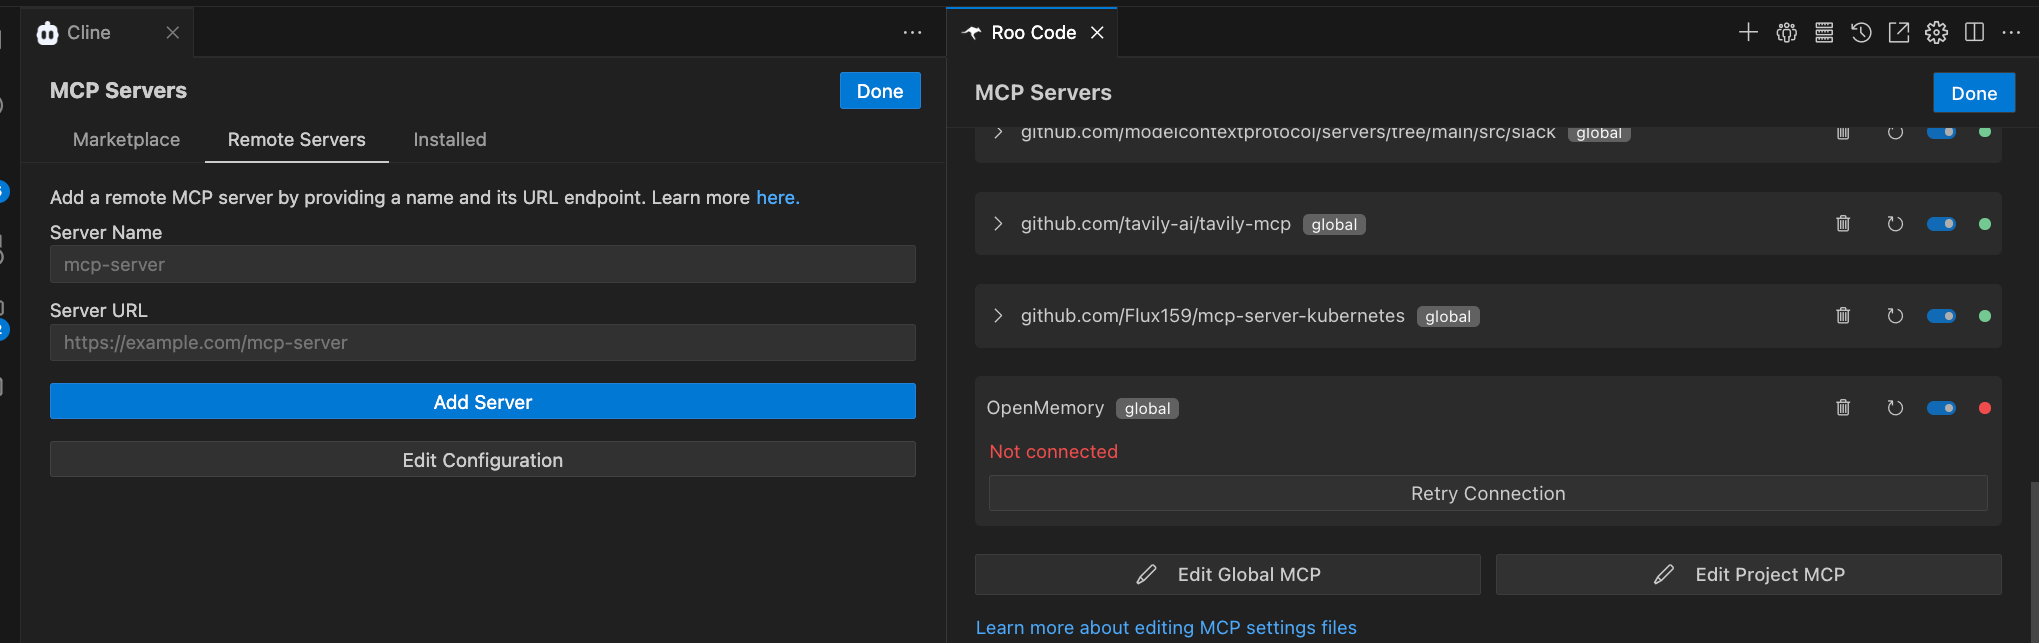Click github.com/tavily-ai/tavily-mcp server name

point(1156,224)
